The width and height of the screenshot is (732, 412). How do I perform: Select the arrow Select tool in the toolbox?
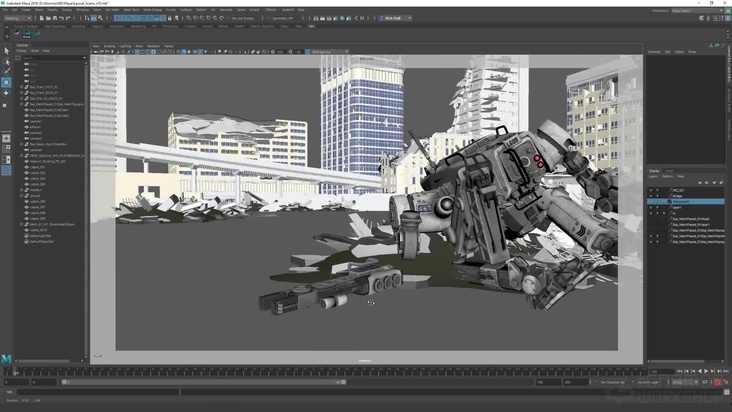[6, 50]
